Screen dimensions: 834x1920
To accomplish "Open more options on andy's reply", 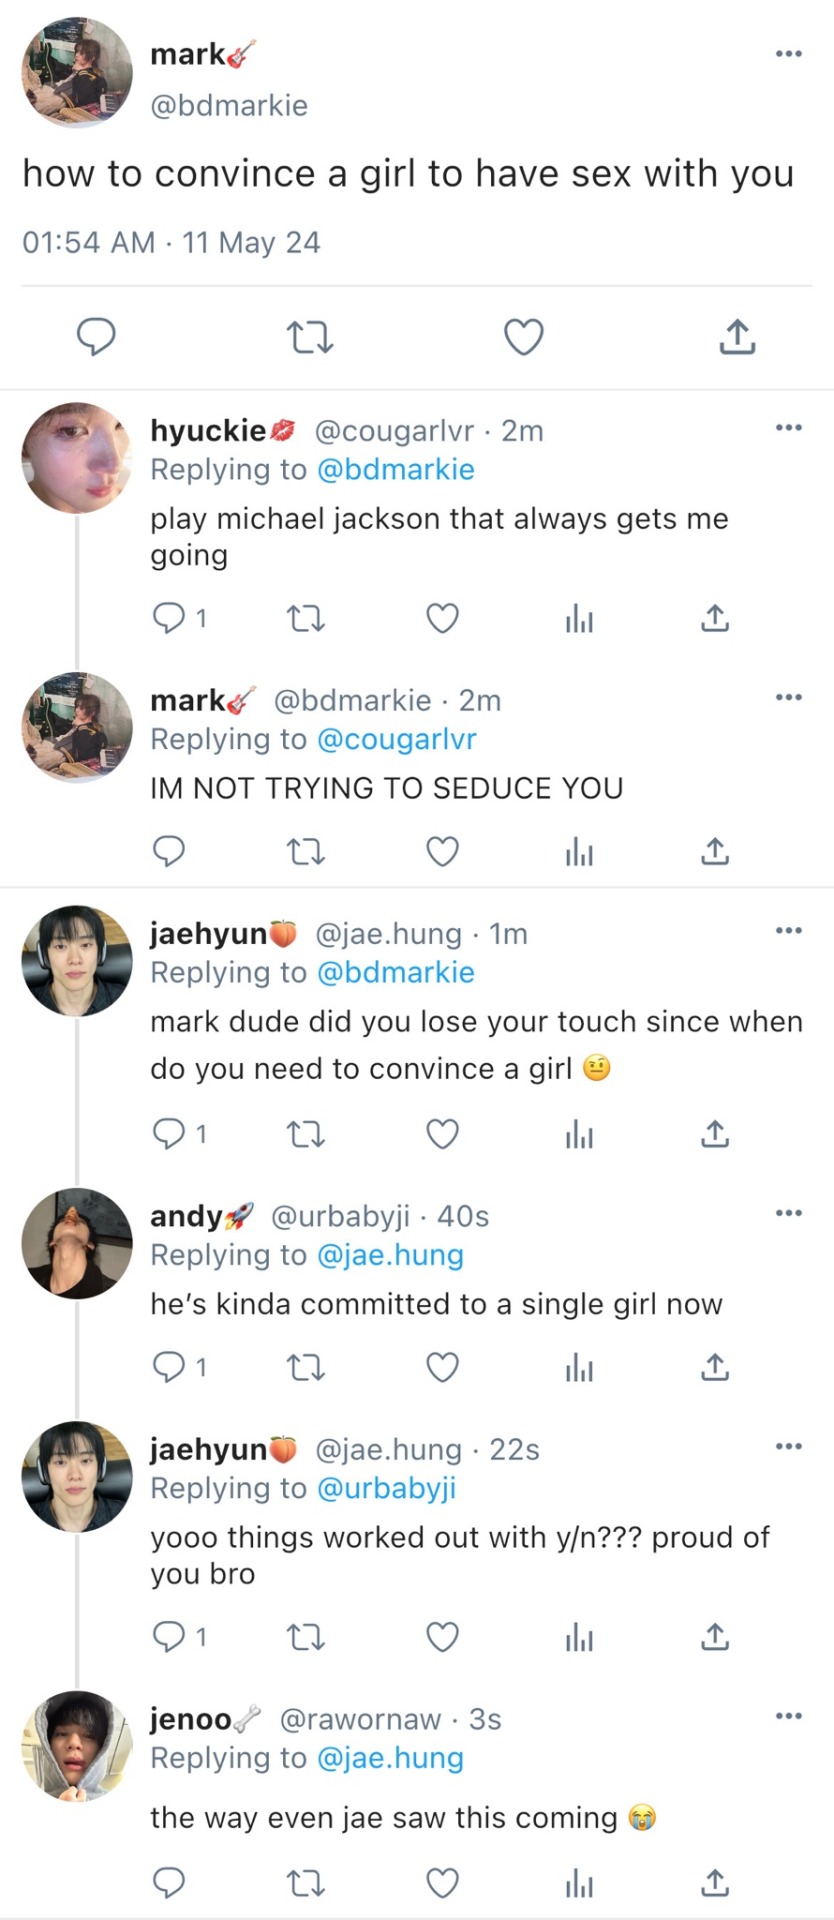I will 788,1213.
